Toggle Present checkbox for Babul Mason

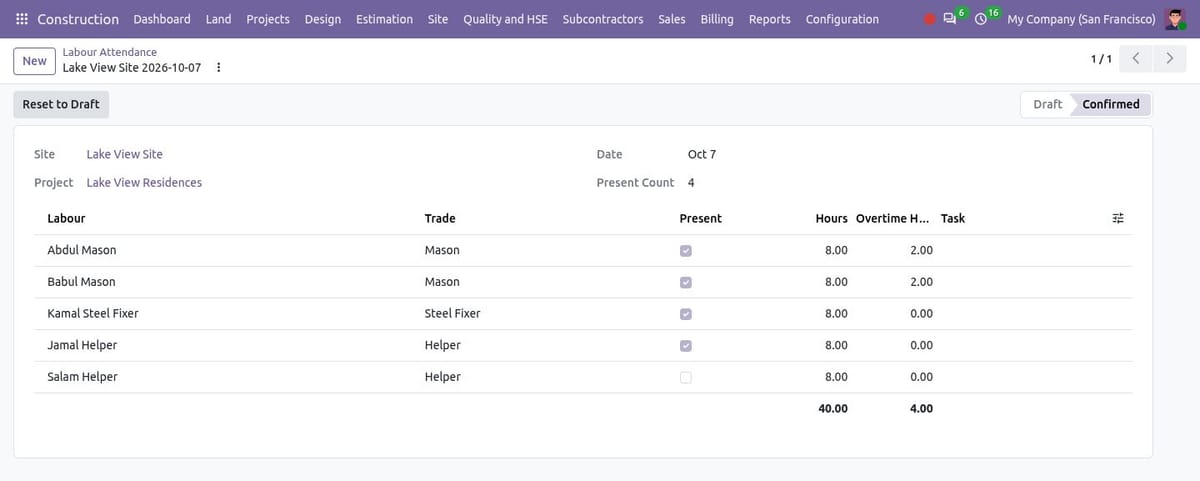[685, 282]
